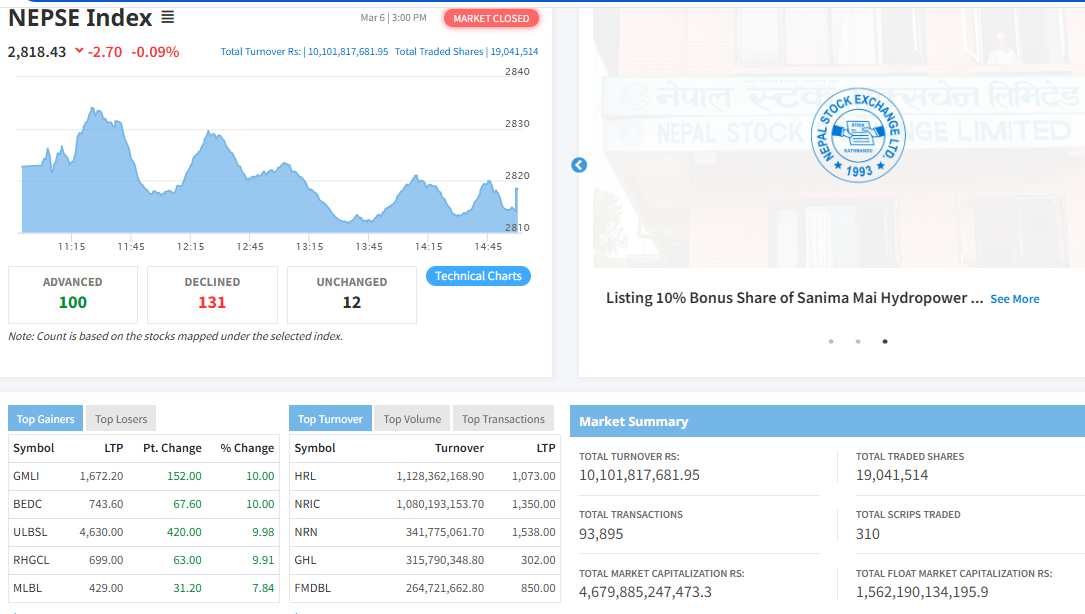Select the Top Gainers tab
1085x614 pixels.
click(45, 419)
